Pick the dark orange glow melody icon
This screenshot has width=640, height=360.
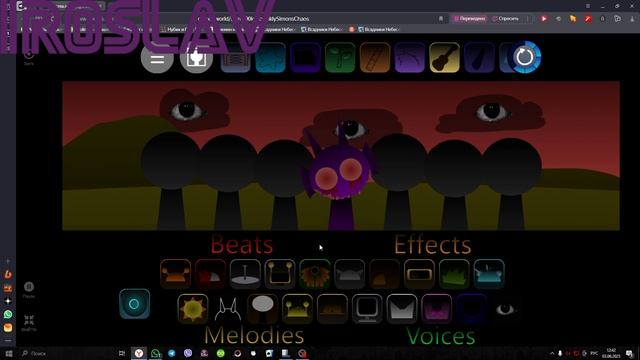[x=332, y=309]
